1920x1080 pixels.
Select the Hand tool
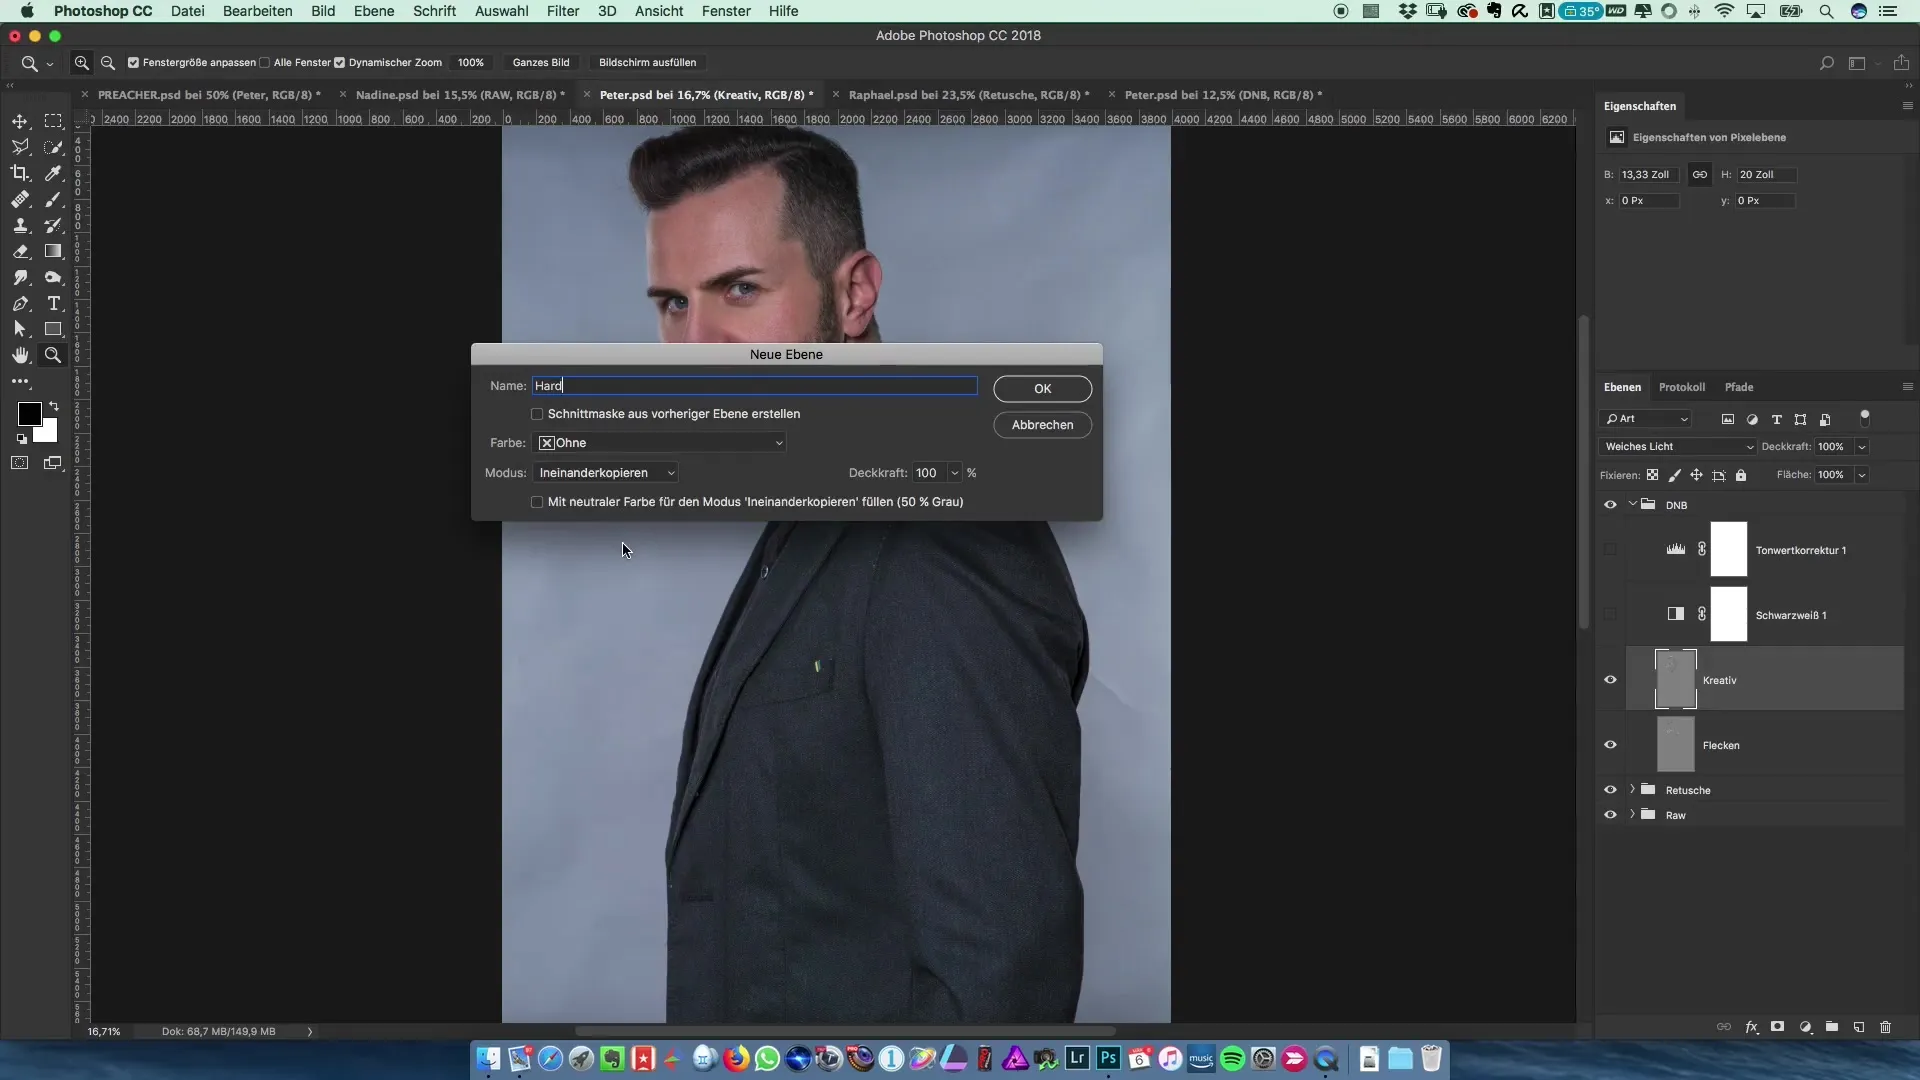(x=20, y=355)
